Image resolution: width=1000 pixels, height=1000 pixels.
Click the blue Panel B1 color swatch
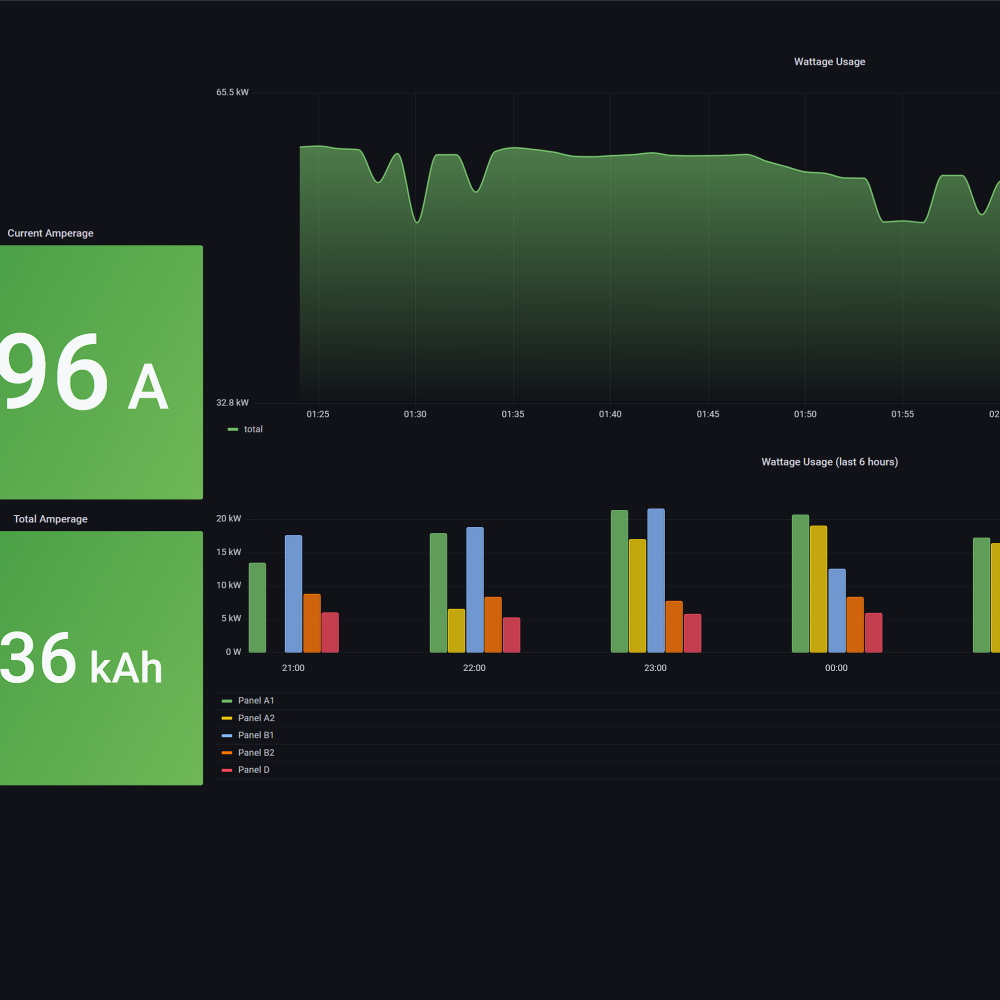227,735
